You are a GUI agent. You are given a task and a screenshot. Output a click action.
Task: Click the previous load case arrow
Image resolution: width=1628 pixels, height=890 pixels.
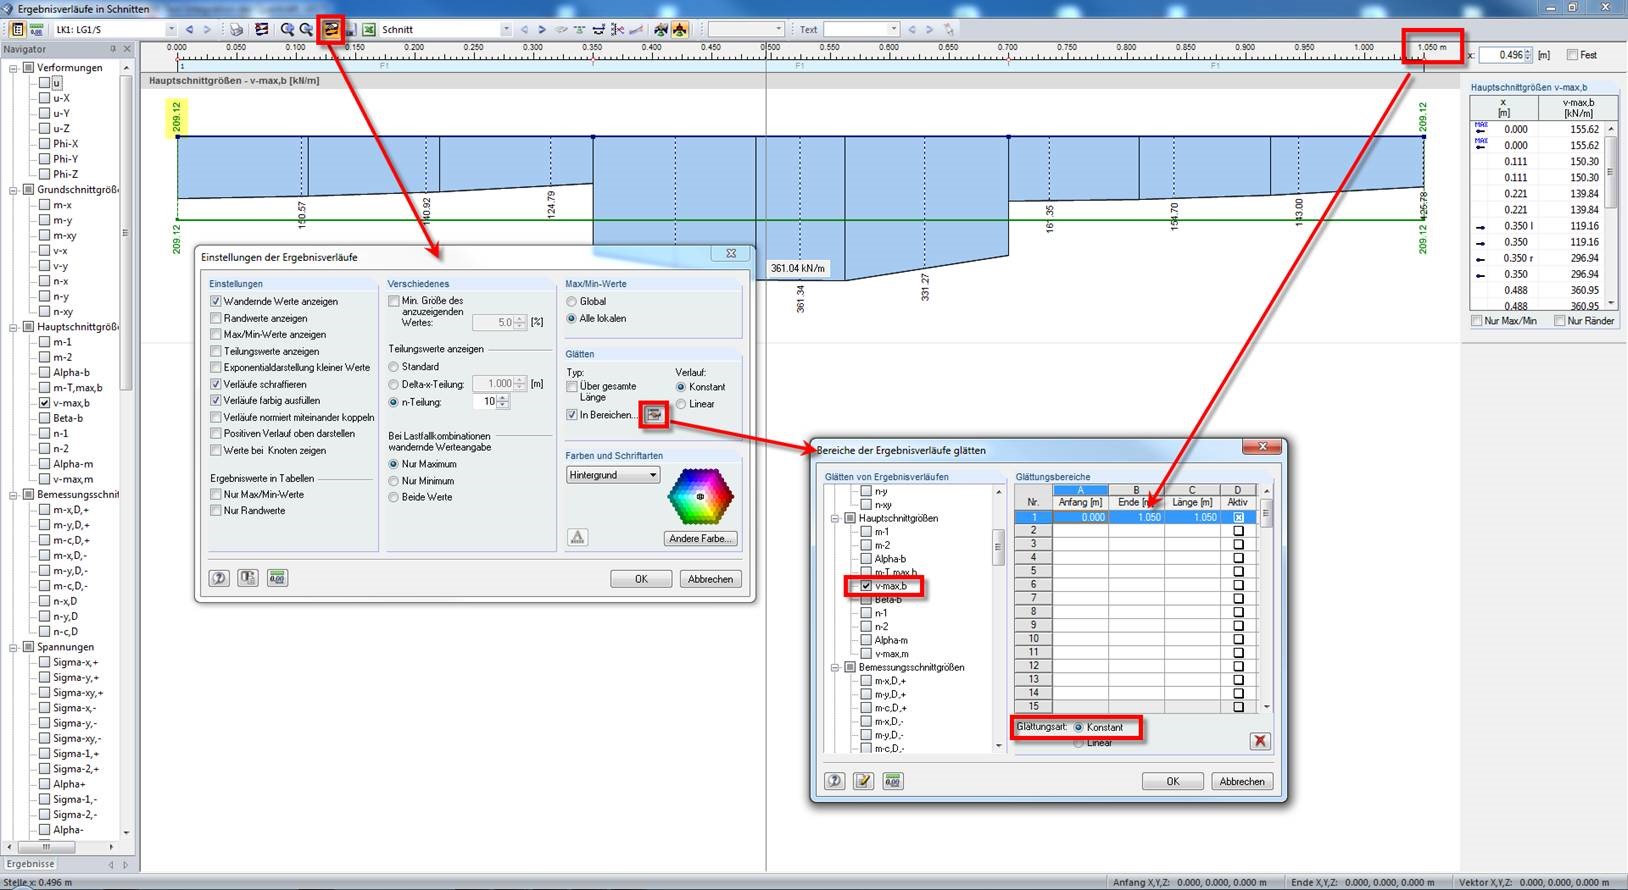click(189, 29)
